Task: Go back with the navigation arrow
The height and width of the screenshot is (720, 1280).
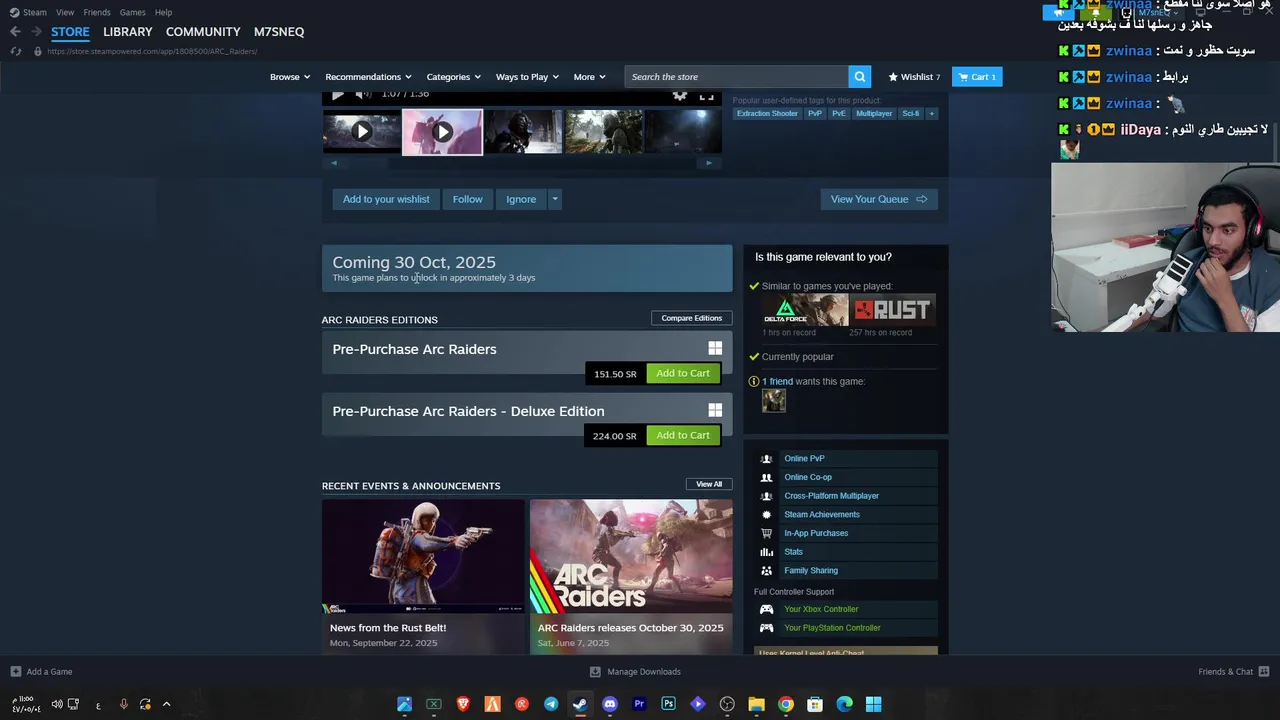Action: pos(15,31)
